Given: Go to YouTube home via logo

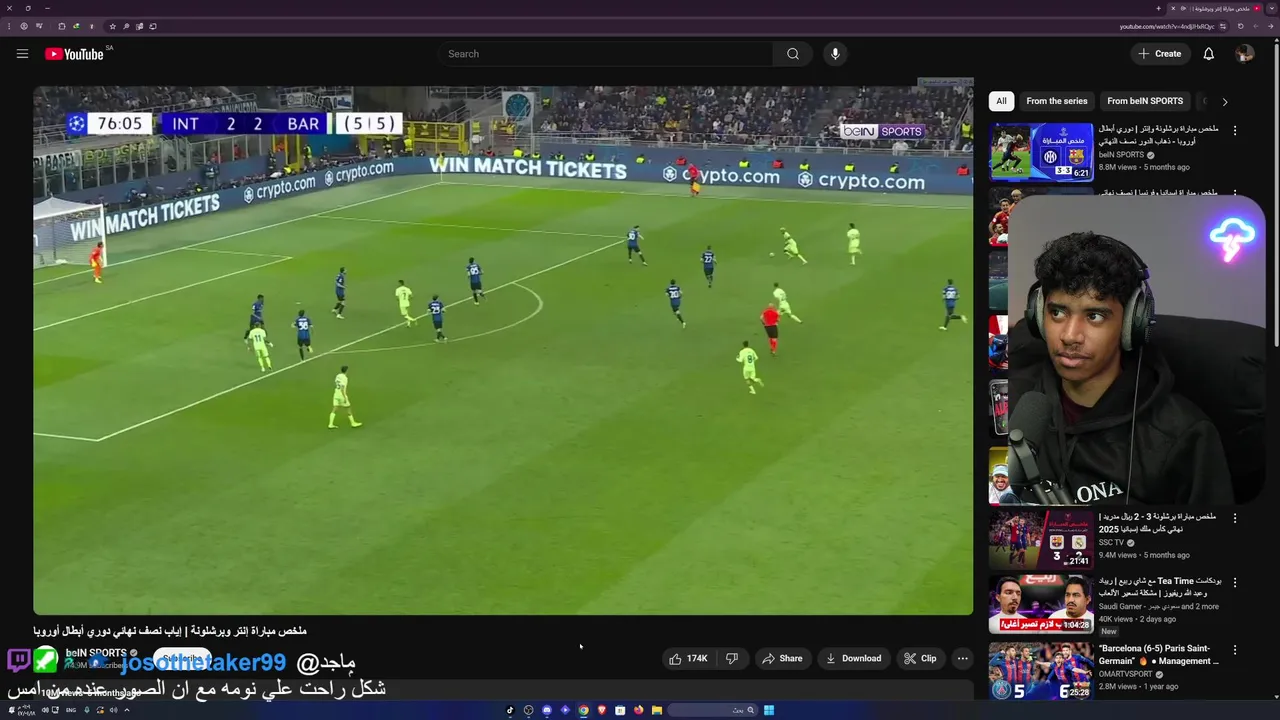Looking at the screenshot, I should tap(74, 54).
